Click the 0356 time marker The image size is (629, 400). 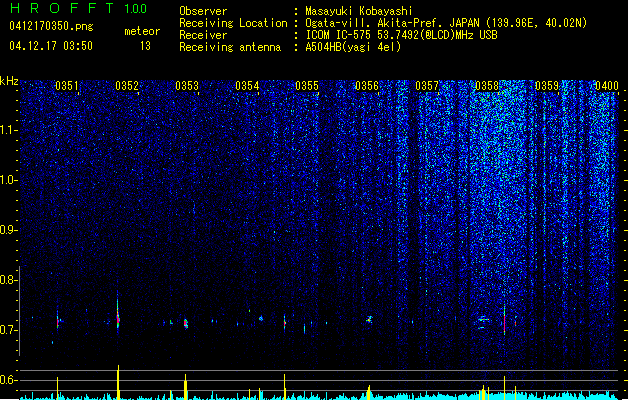(367, 86)
